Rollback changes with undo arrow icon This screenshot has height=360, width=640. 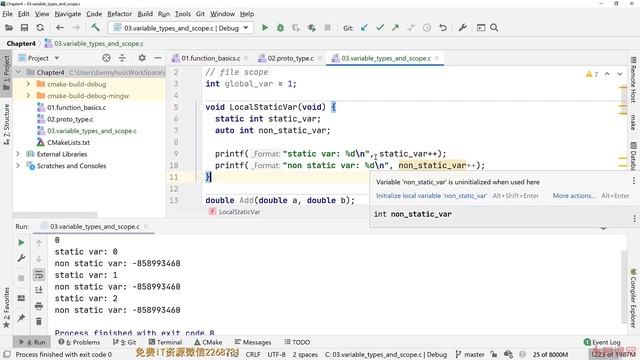(x=443, y=28)
